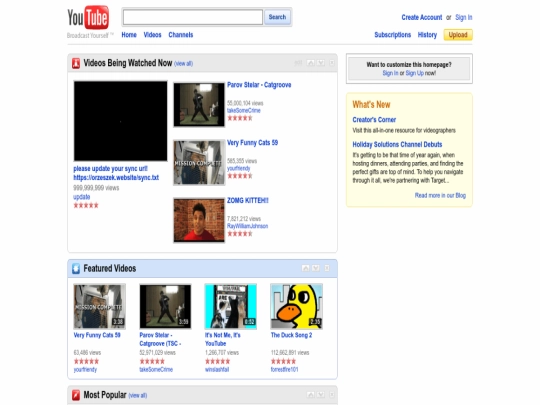The width and height of the screenshot is (540, 405).
Task: Click Very Funny Cats 59 title beside 585,355 views
Action: pos(252,143)
